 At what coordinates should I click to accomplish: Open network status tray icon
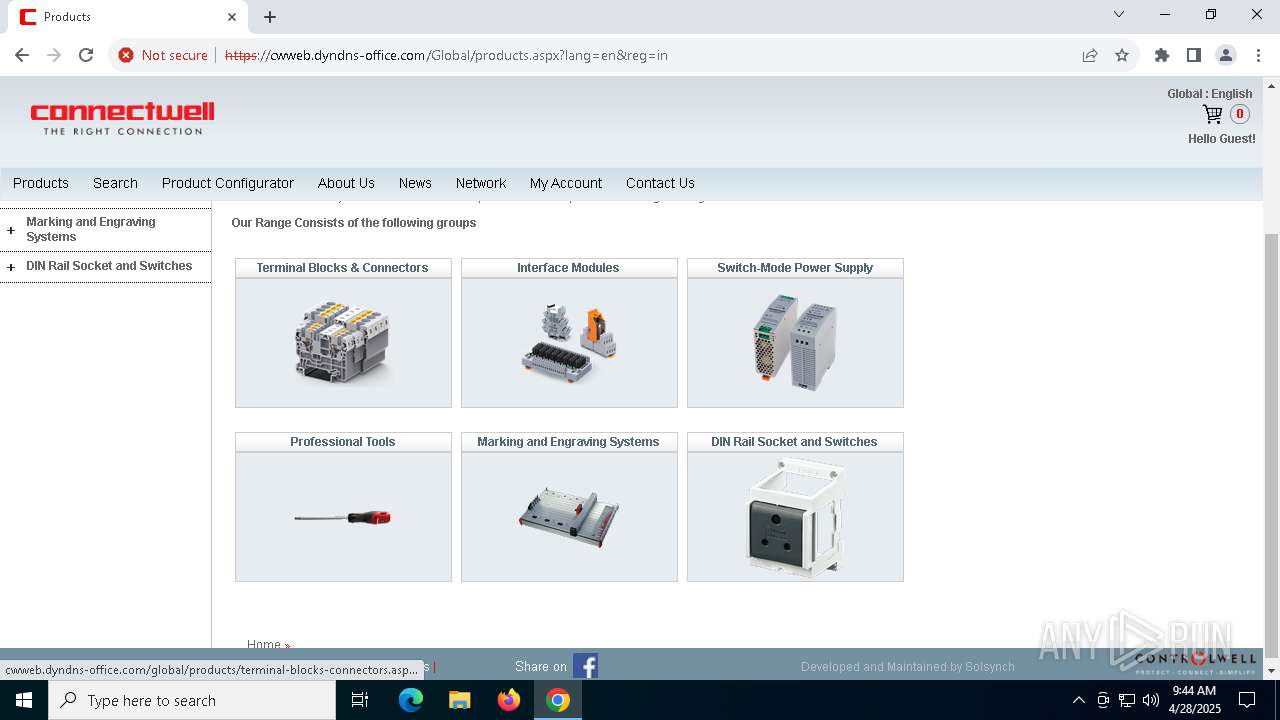point(1127,700)
